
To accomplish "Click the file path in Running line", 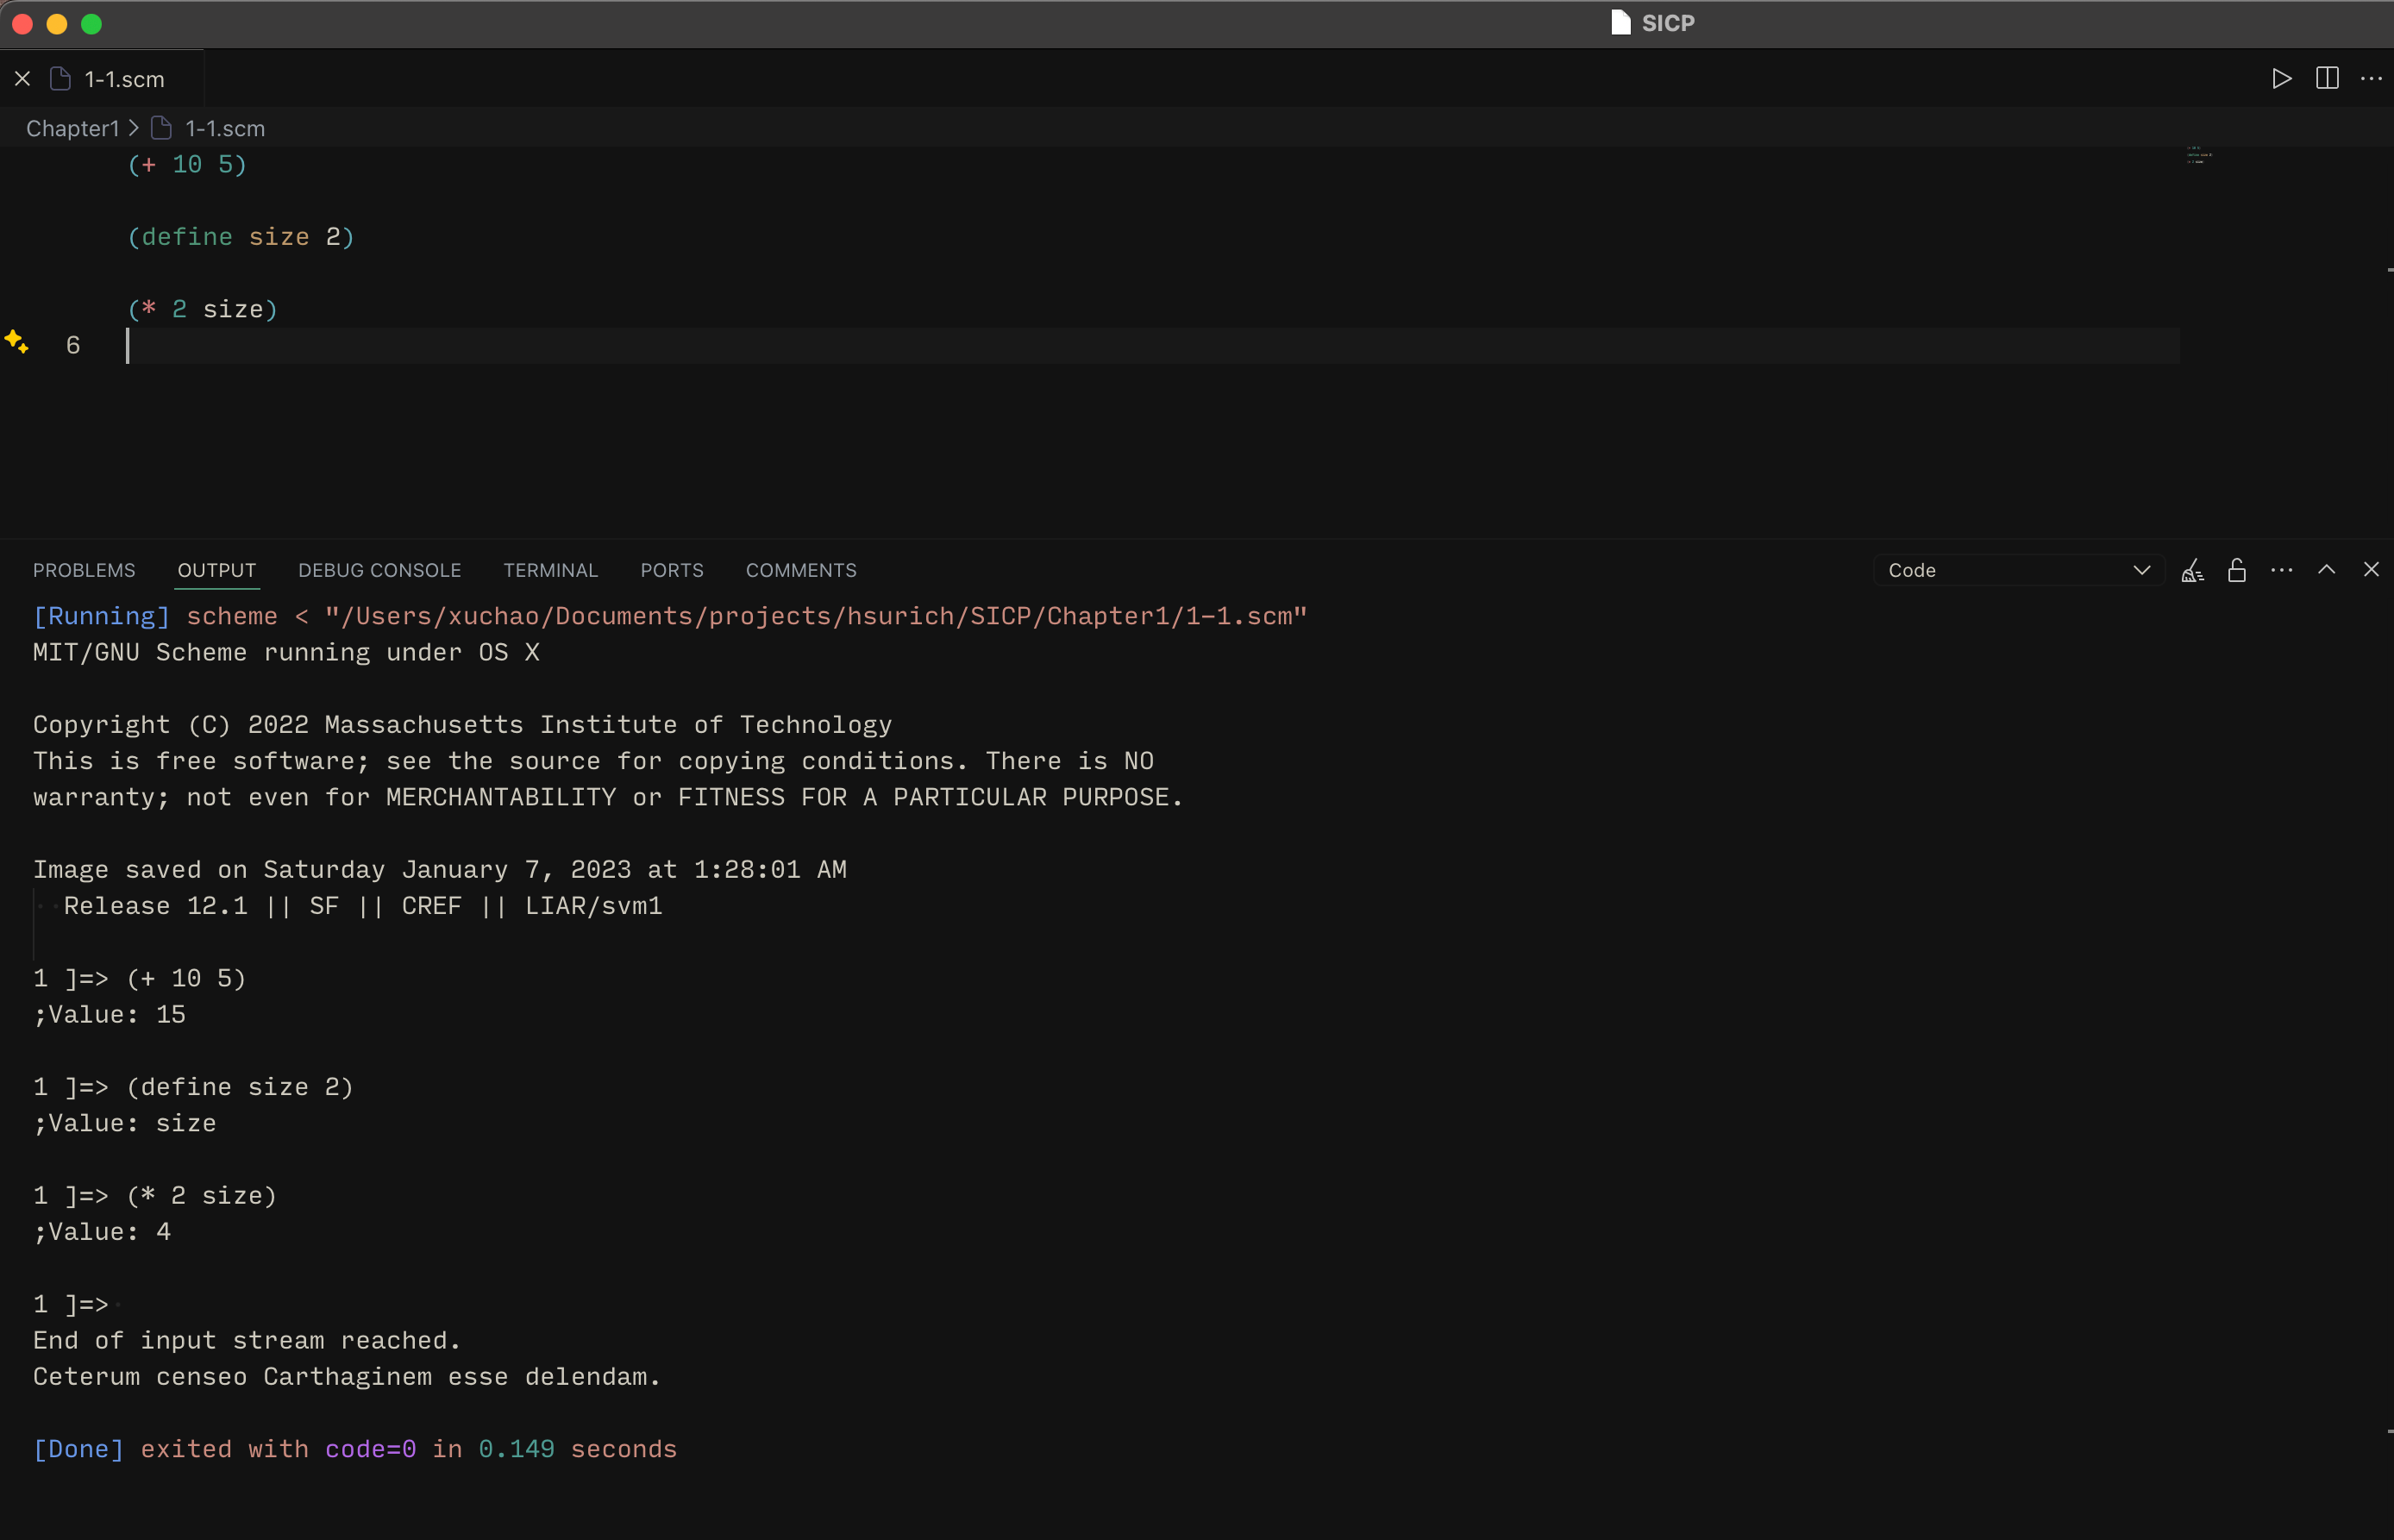I will pyautogui.click(x=816, y=617).
